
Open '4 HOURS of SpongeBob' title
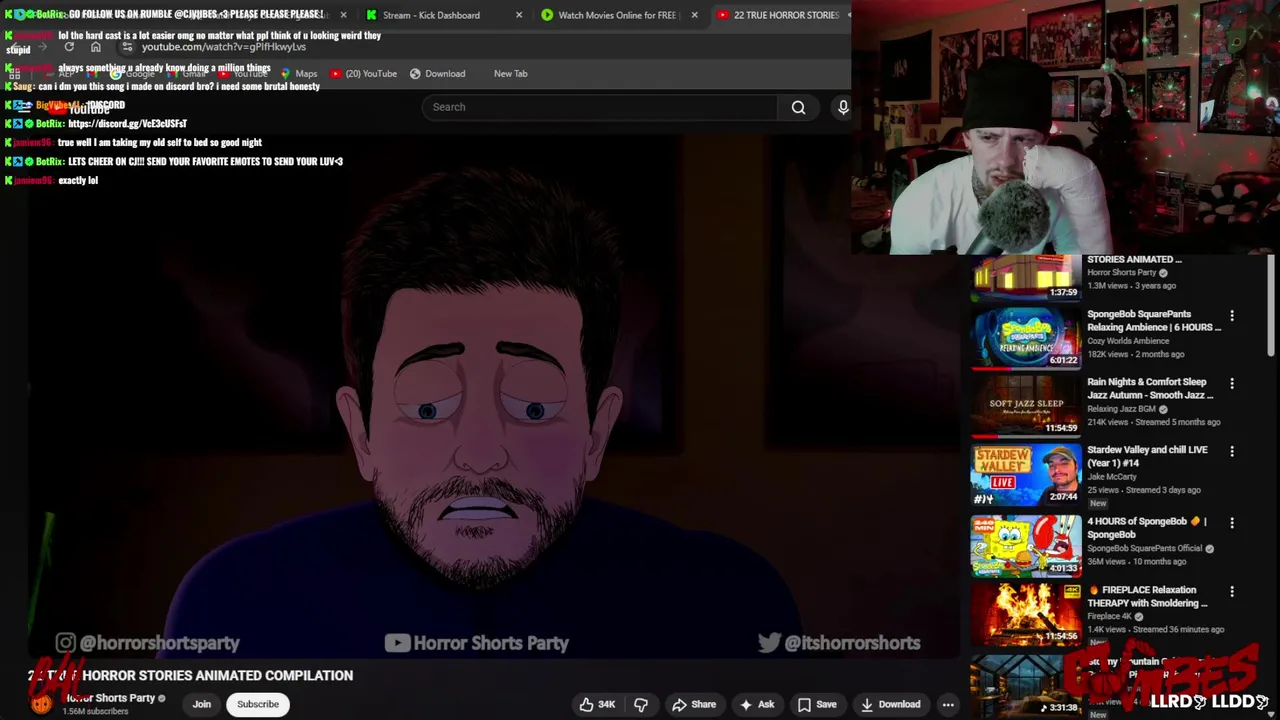1147,528
